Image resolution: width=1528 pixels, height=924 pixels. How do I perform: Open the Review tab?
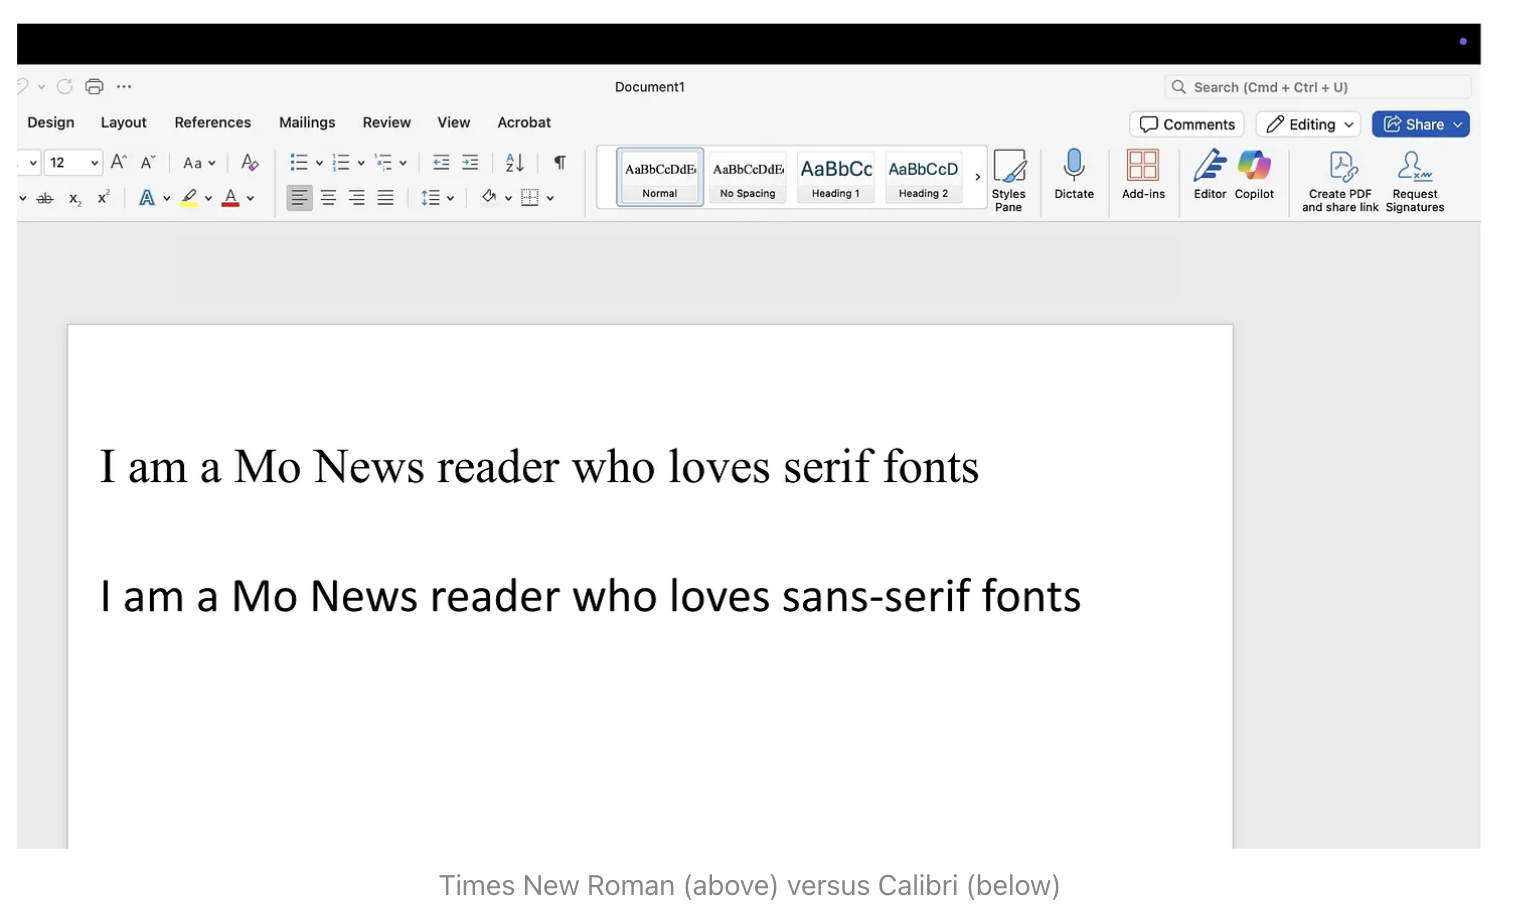[x=386, y=122]
